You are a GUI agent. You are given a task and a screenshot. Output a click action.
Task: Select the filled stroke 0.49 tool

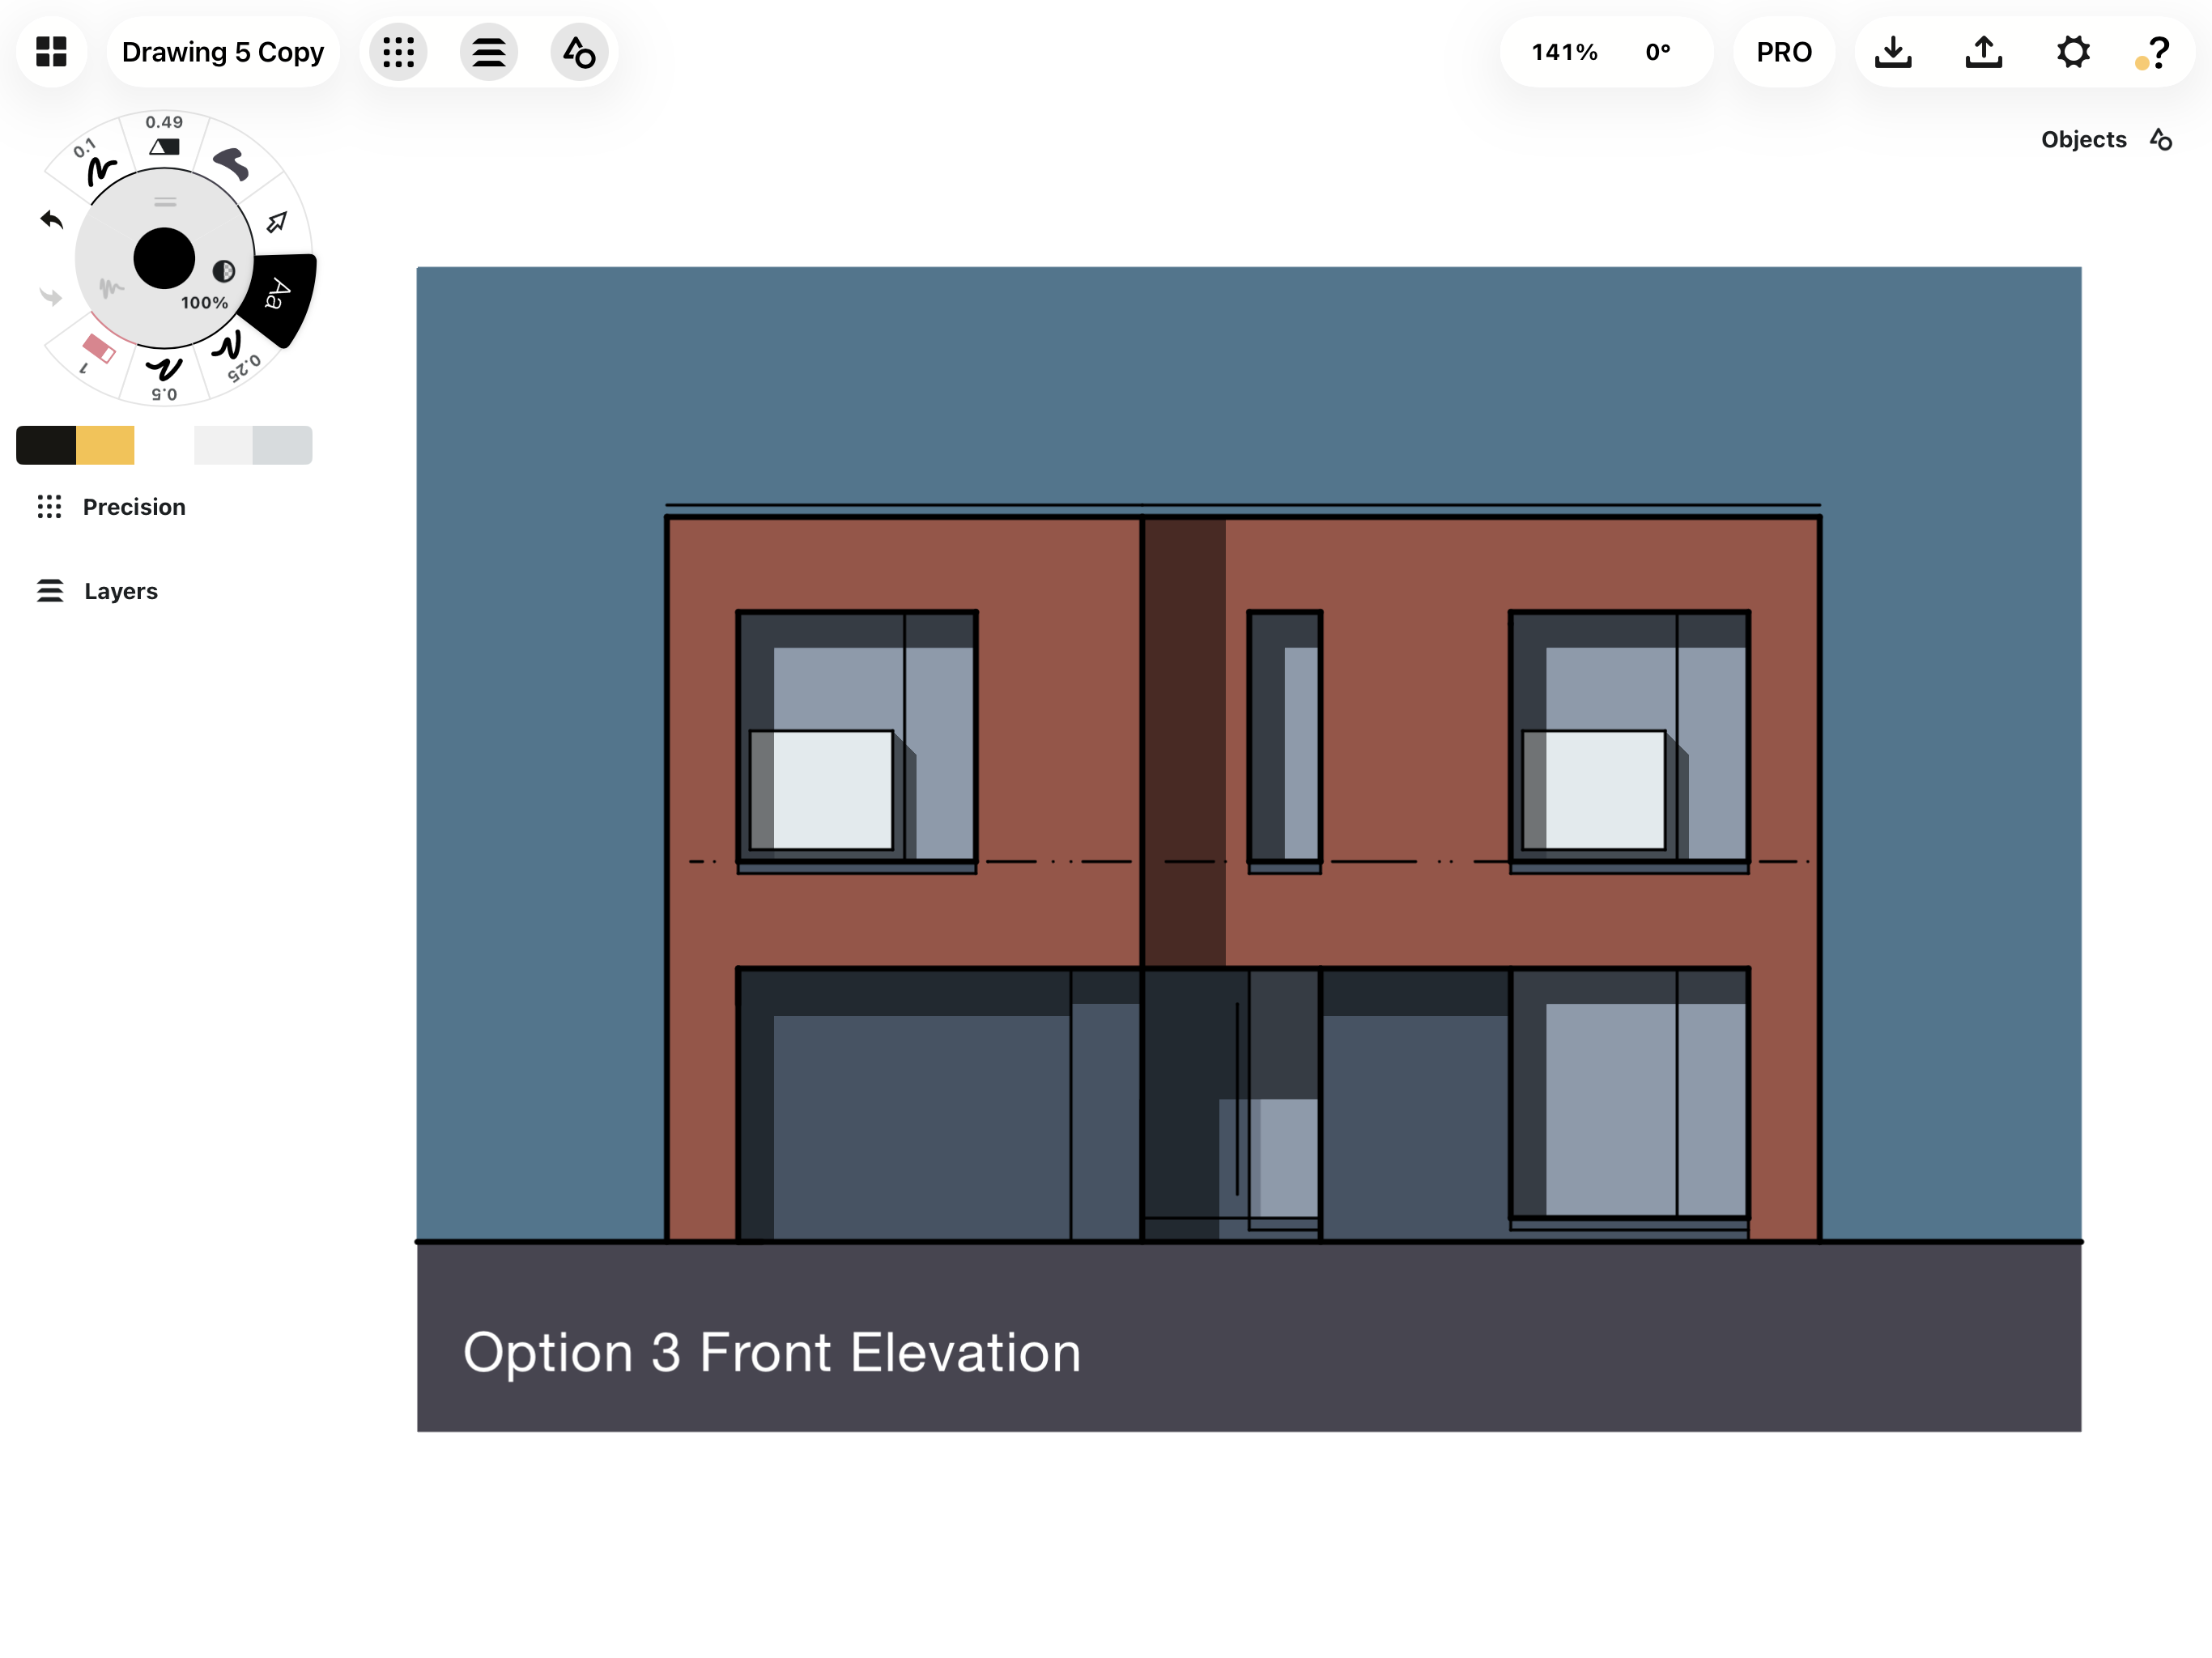(164, 146)
